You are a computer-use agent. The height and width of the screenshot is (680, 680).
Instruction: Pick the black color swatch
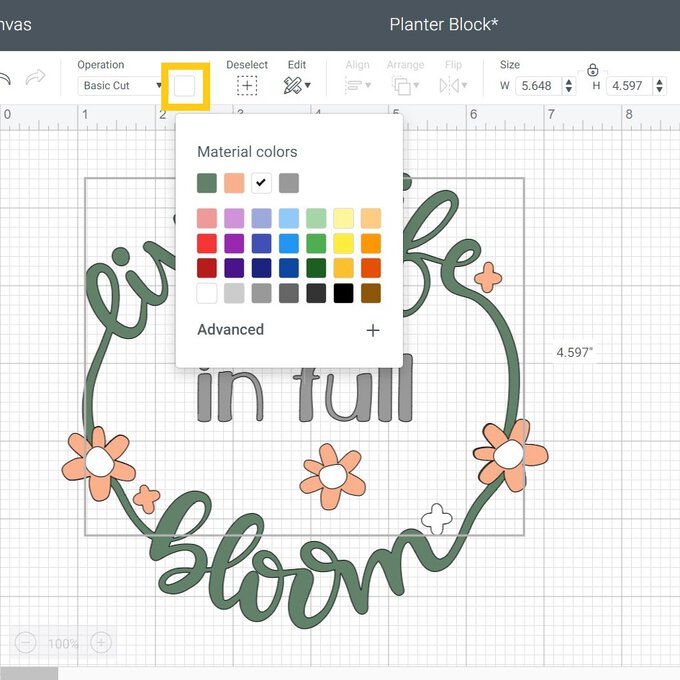(343, 293)
